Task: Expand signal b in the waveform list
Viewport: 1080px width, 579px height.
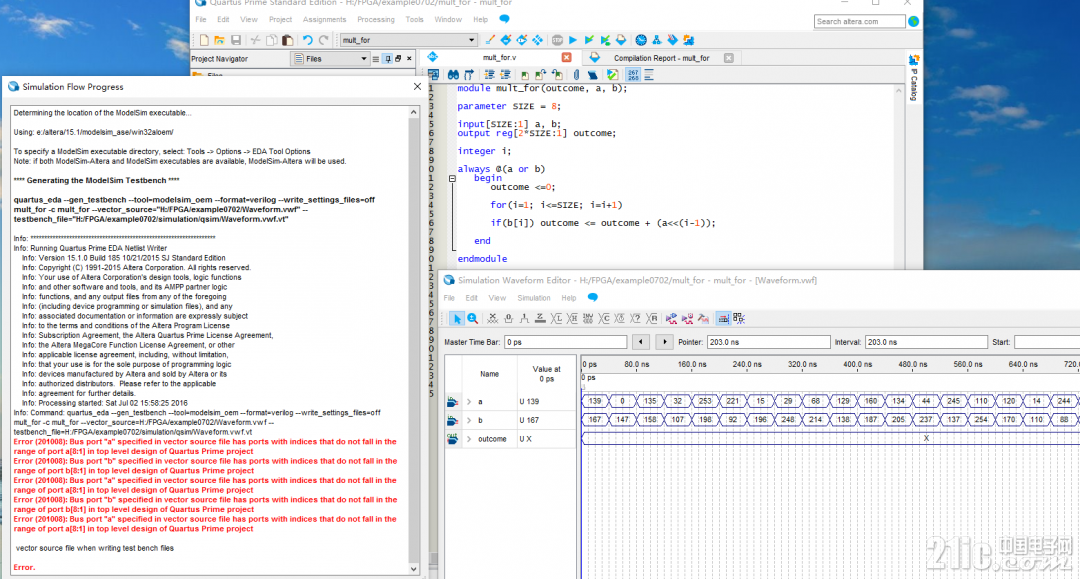Action: click(x=469, y=420)
